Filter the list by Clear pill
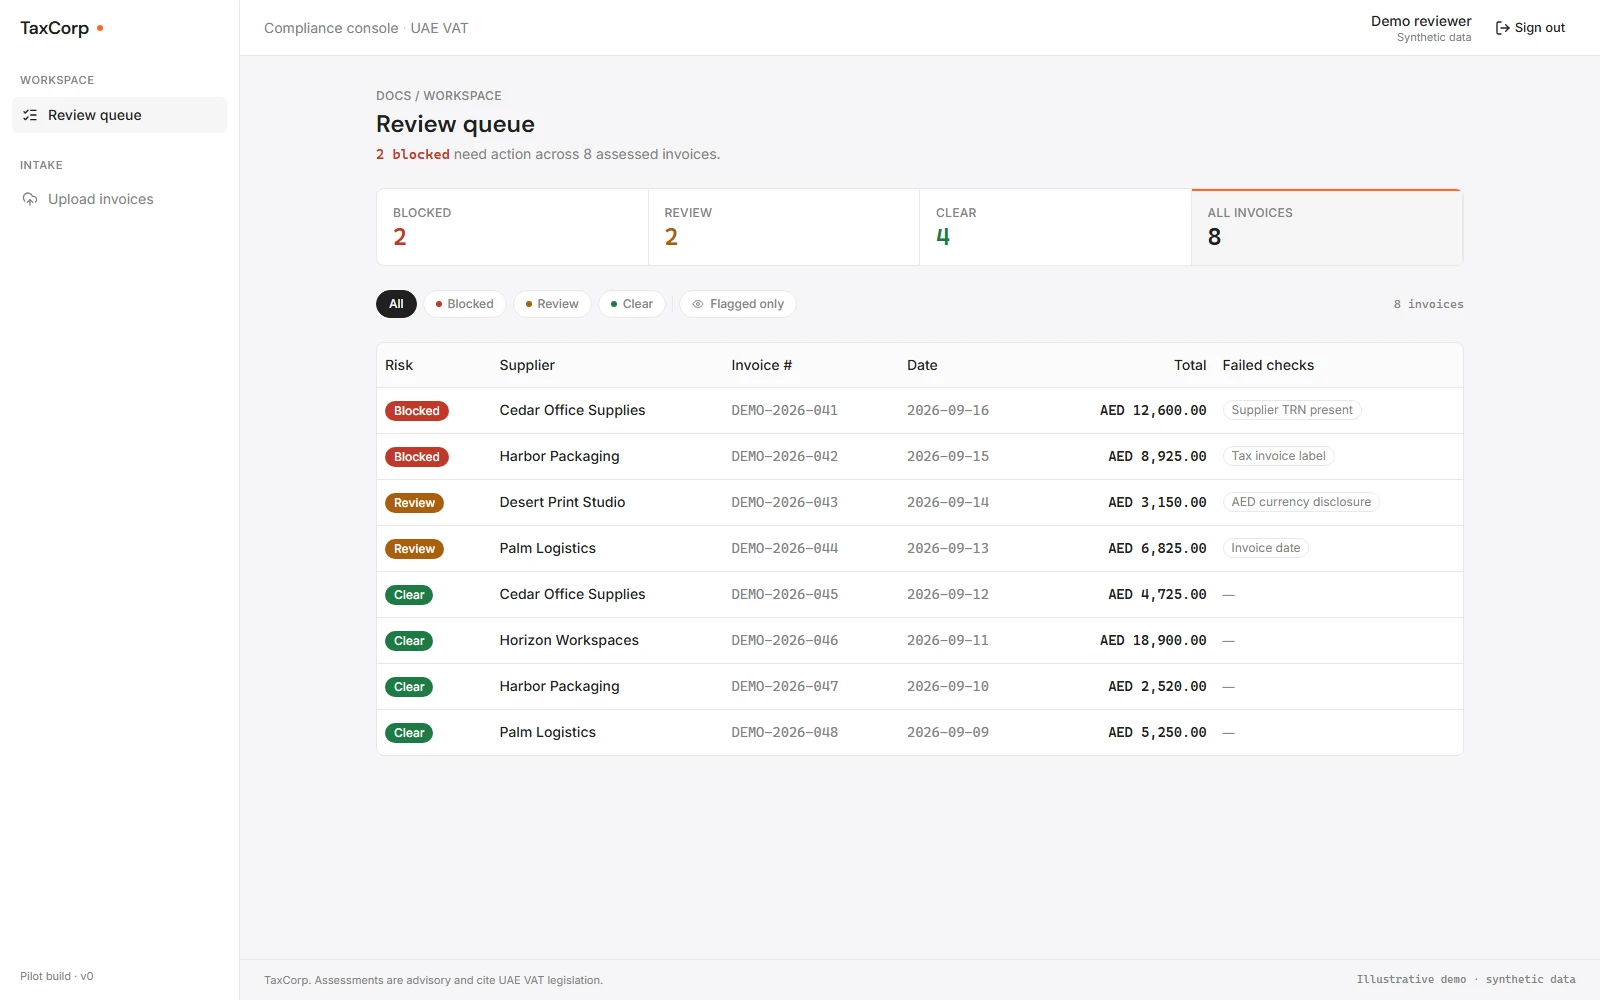Viewport: 1600px width, 1000px height. tap(632, 304)
